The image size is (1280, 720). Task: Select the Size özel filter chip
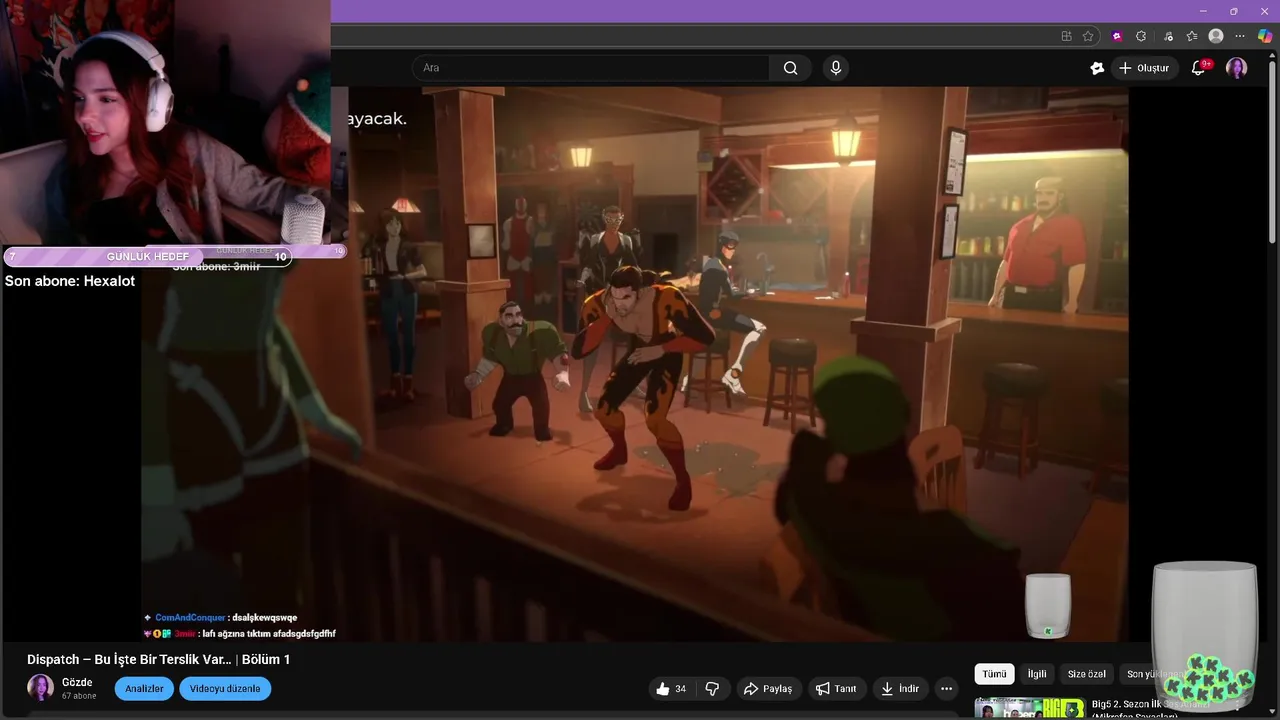[x=1087, y=674]
